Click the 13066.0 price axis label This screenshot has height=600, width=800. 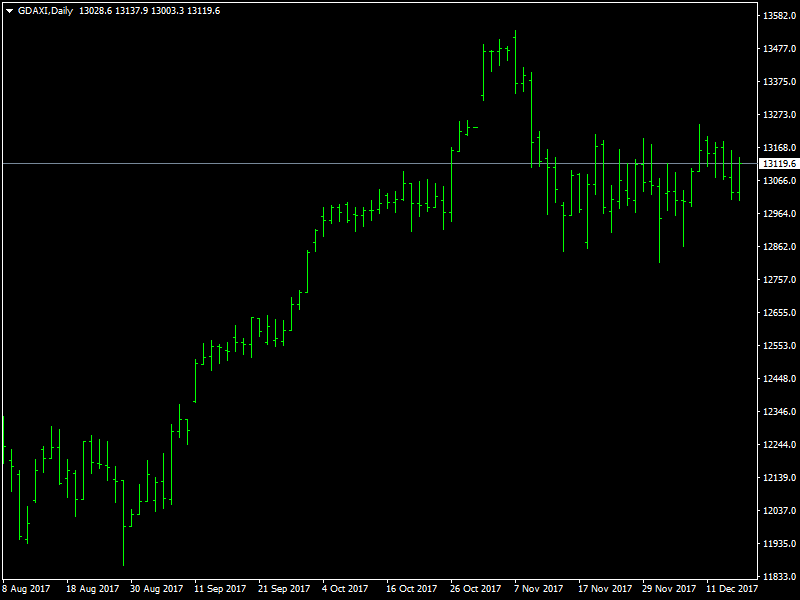779,181
